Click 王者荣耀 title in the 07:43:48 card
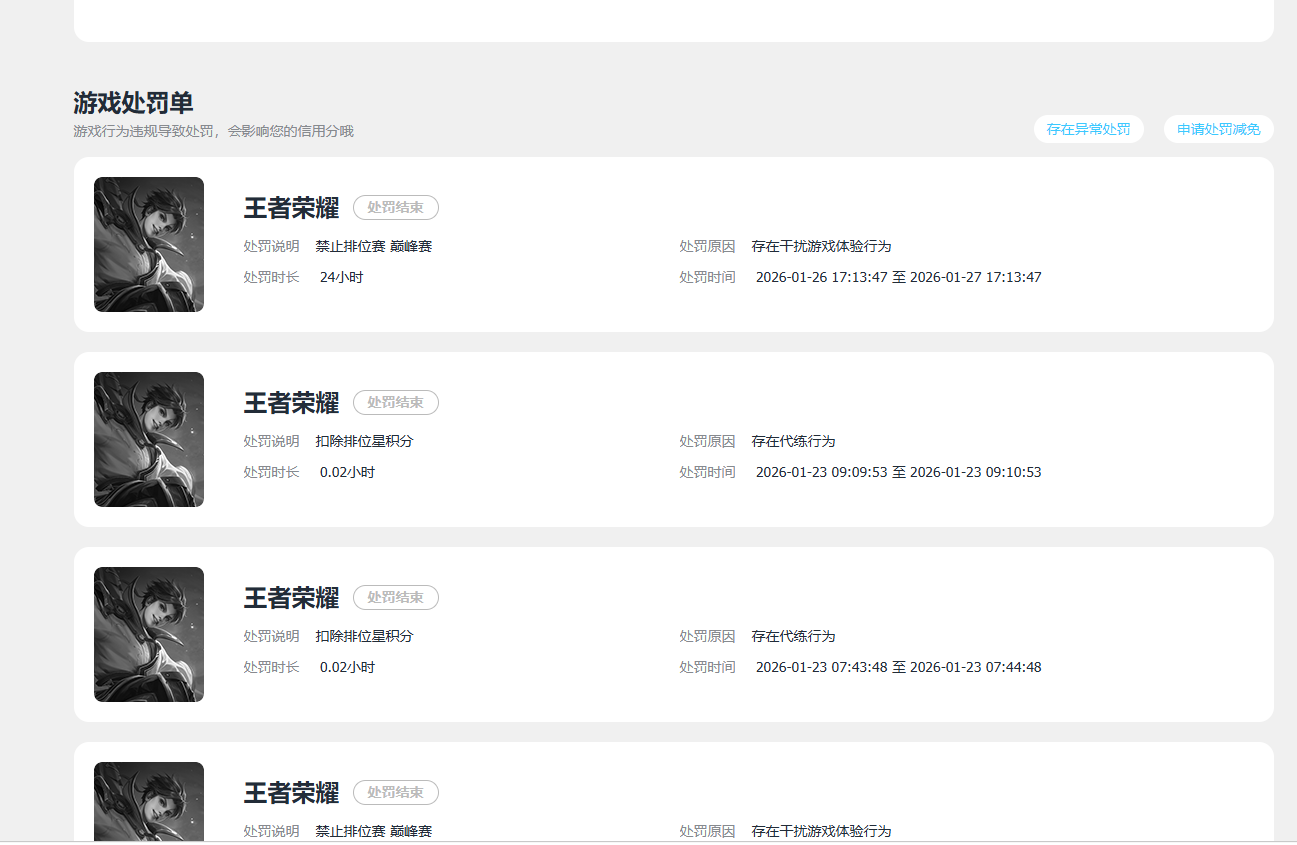 point(291,598)
